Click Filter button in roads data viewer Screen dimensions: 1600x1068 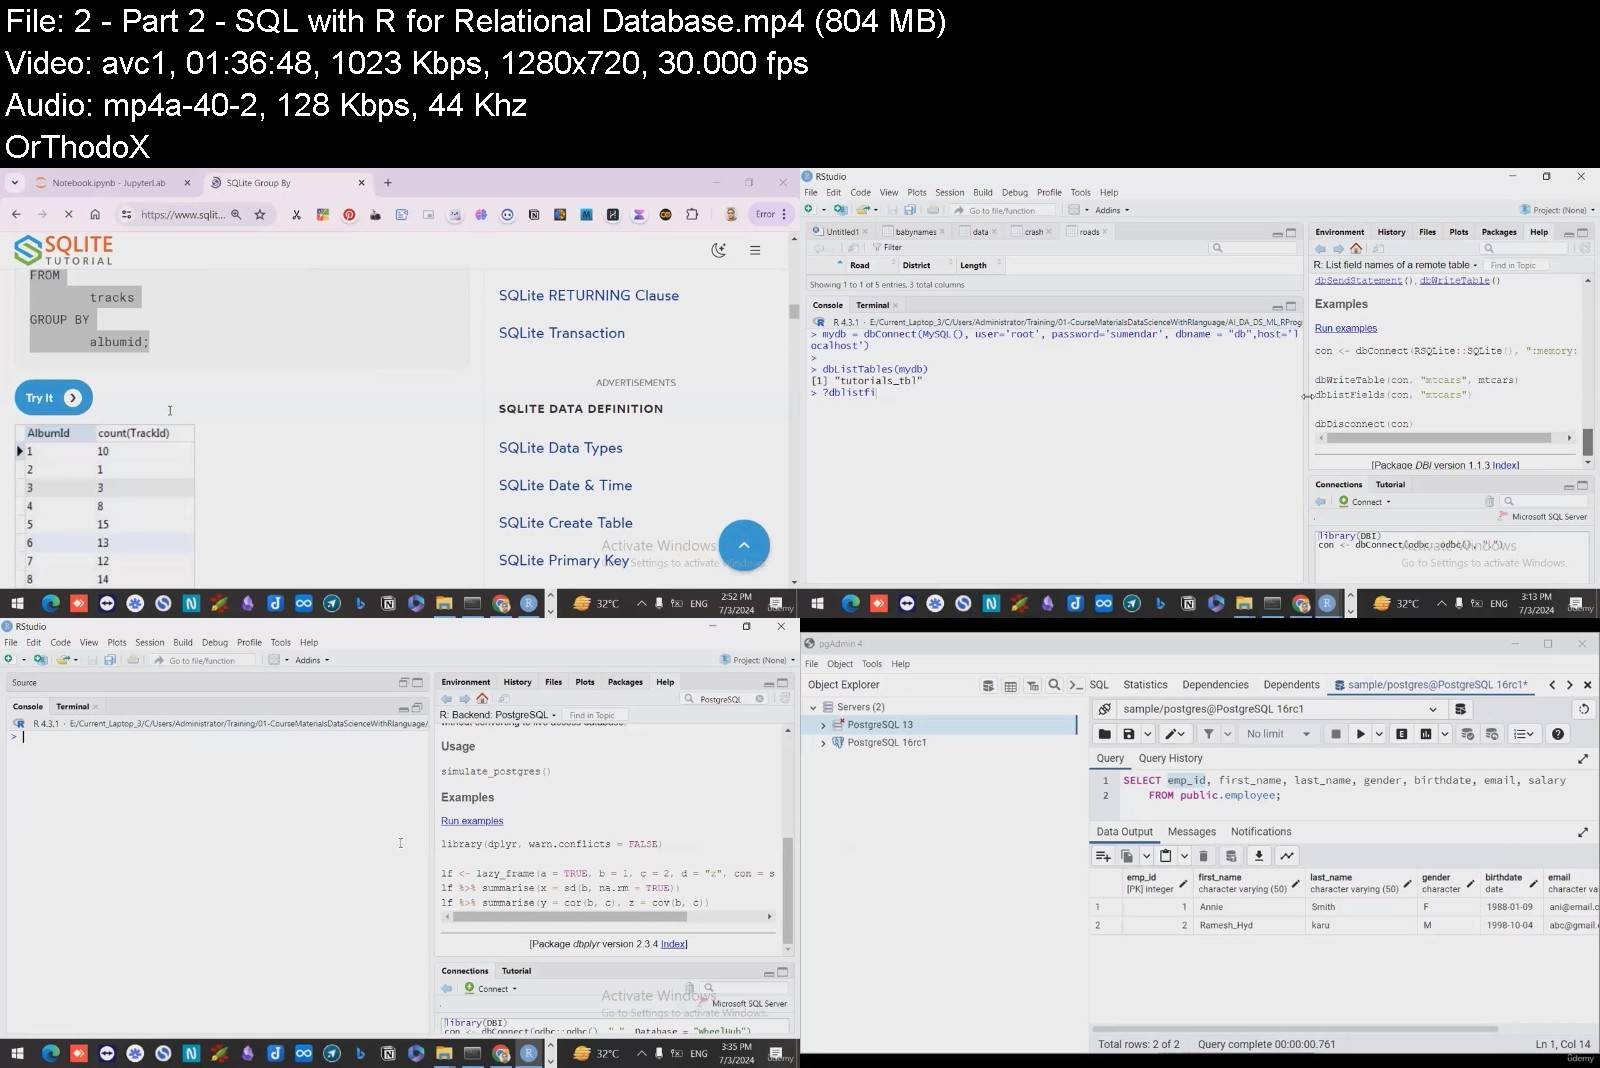tap(887, 248)
